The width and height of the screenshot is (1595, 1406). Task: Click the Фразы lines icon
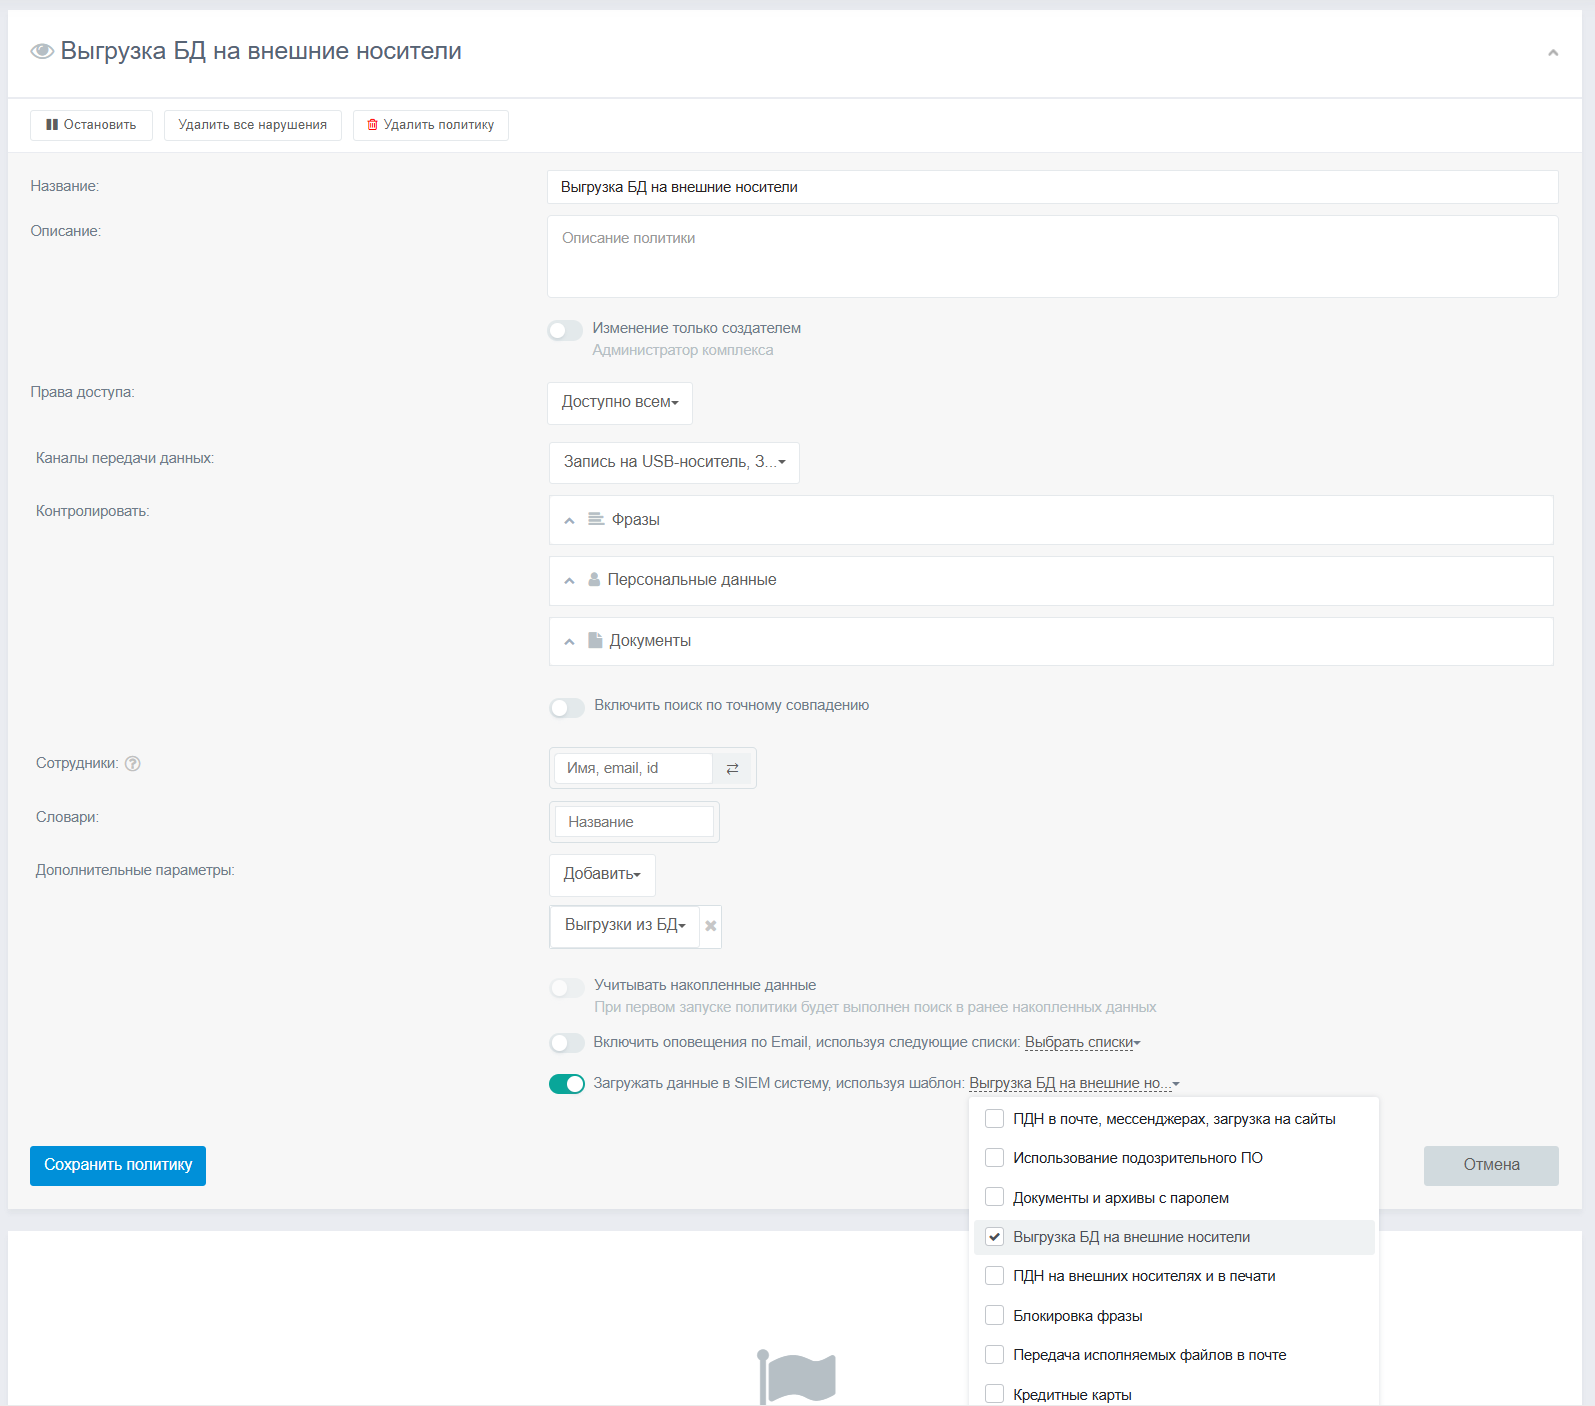(x=596, y=519)
